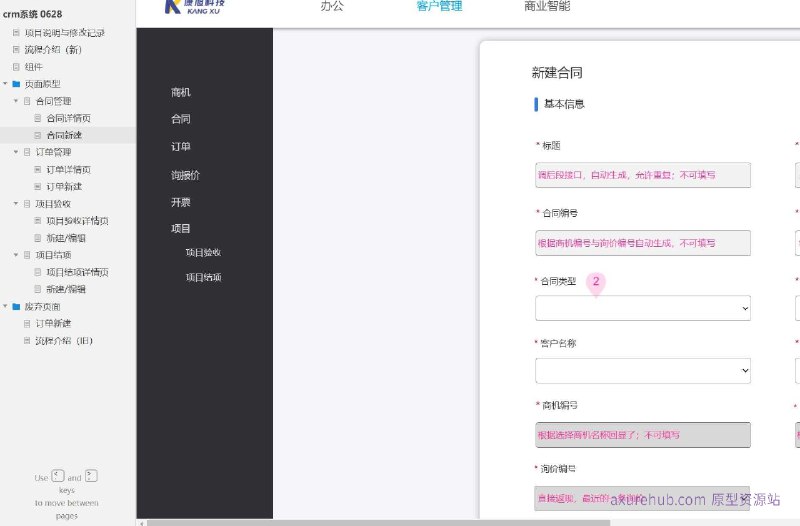Select 项目结项 in the page tree

[54, 255]
